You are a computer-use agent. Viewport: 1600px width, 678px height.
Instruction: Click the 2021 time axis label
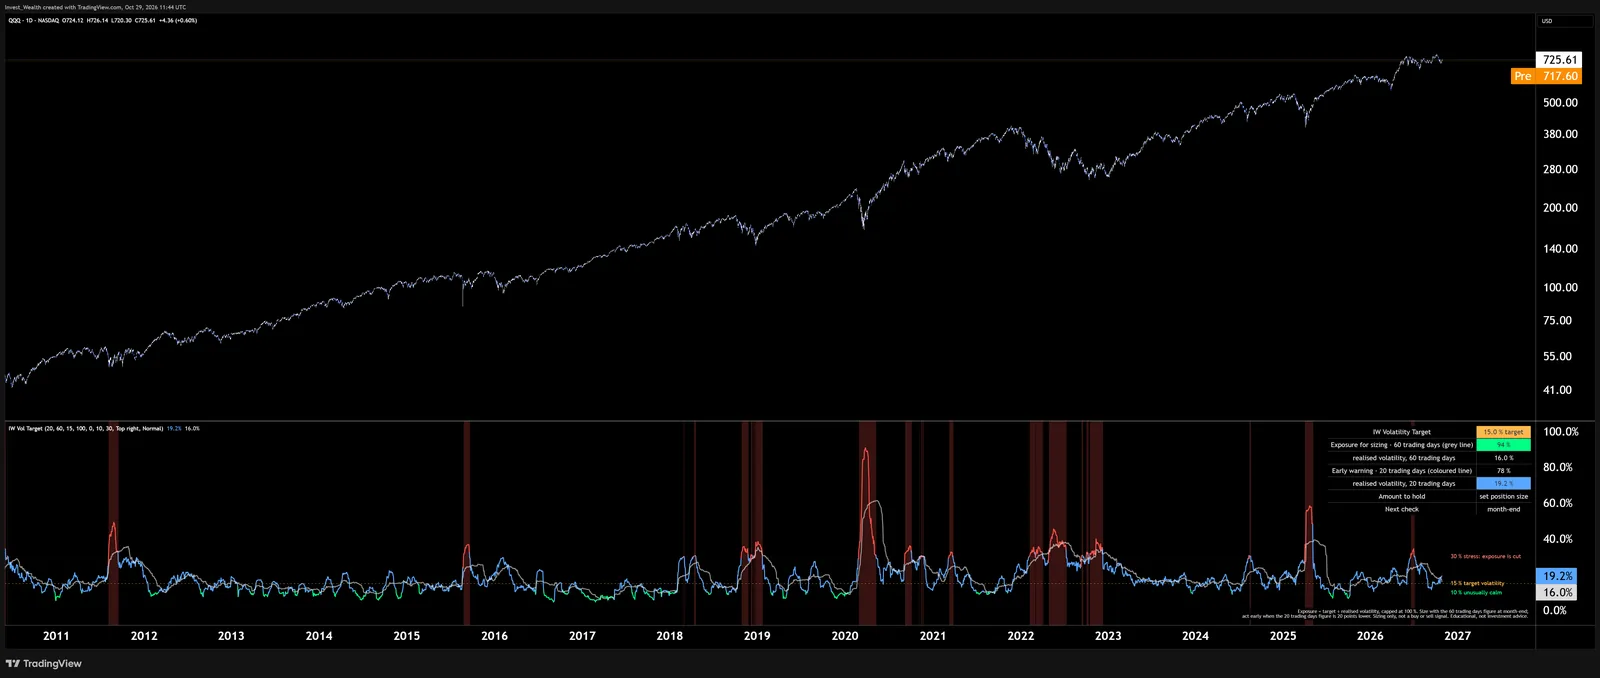click(x=933, y=636)
